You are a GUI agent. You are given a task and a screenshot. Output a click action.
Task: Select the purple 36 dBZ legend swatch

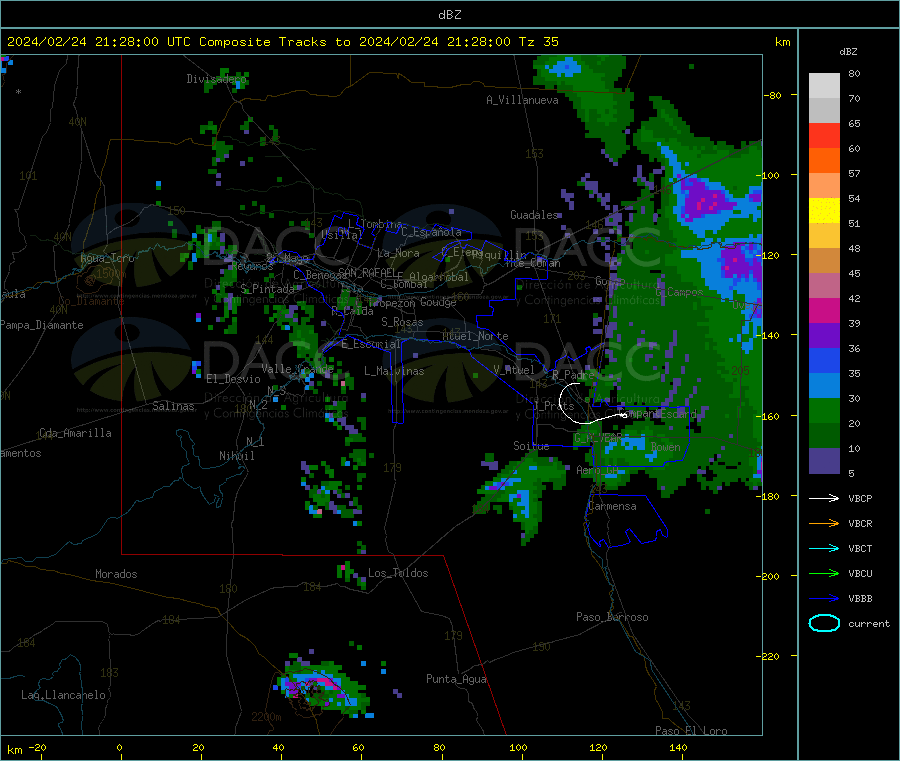coord(824,336)
